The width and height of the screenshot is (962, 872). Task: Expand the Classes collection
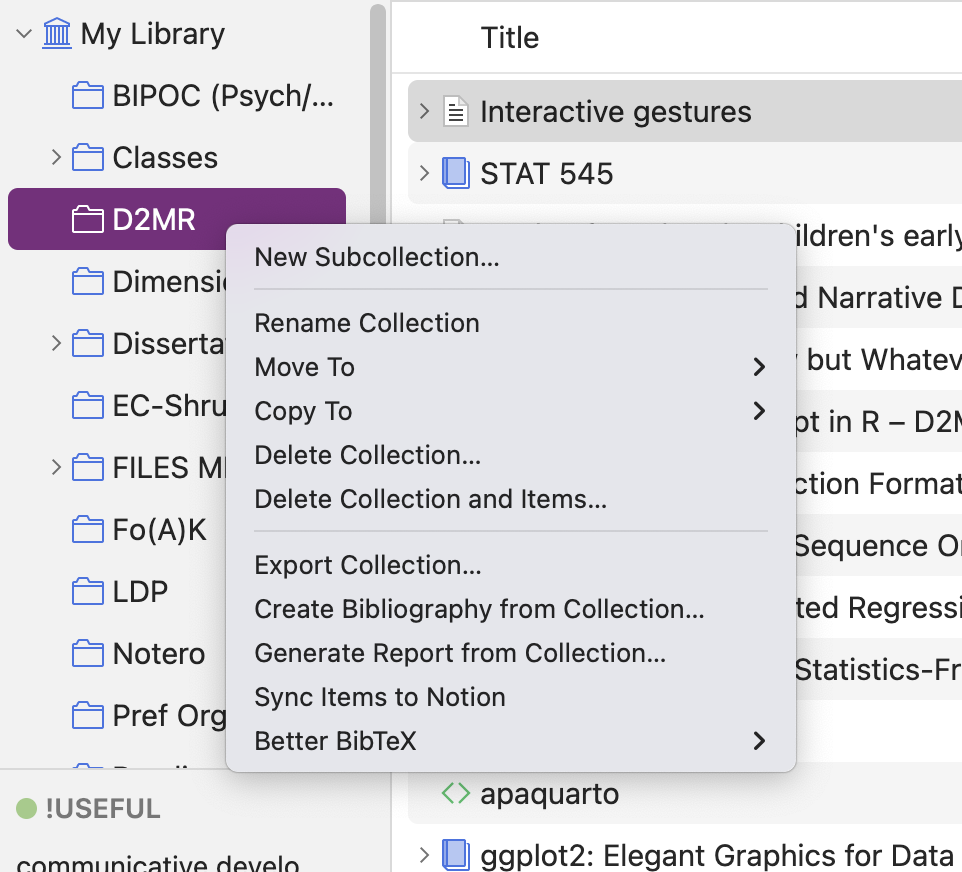55,157
